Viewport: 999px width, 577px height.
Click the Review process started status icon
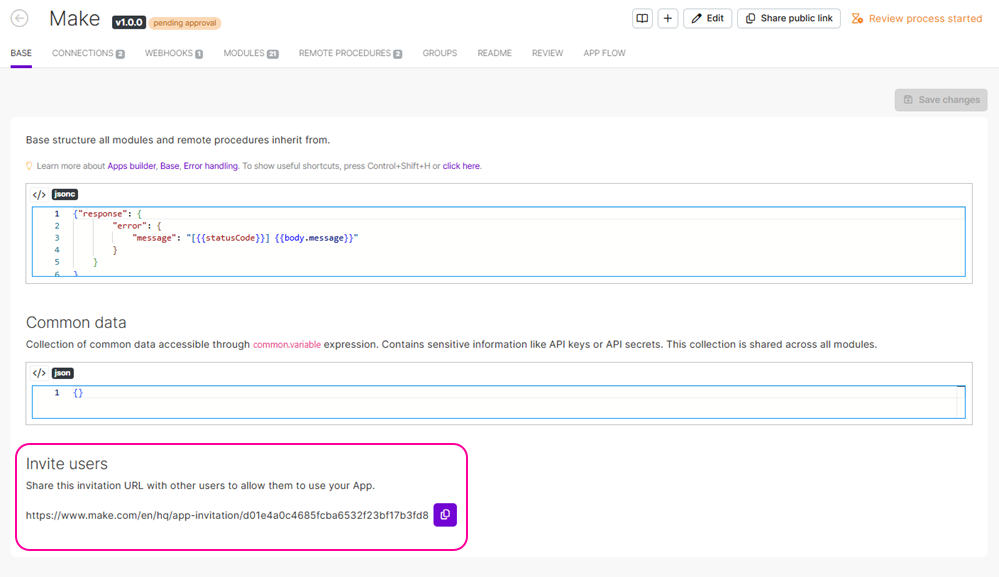coord(857,19)
